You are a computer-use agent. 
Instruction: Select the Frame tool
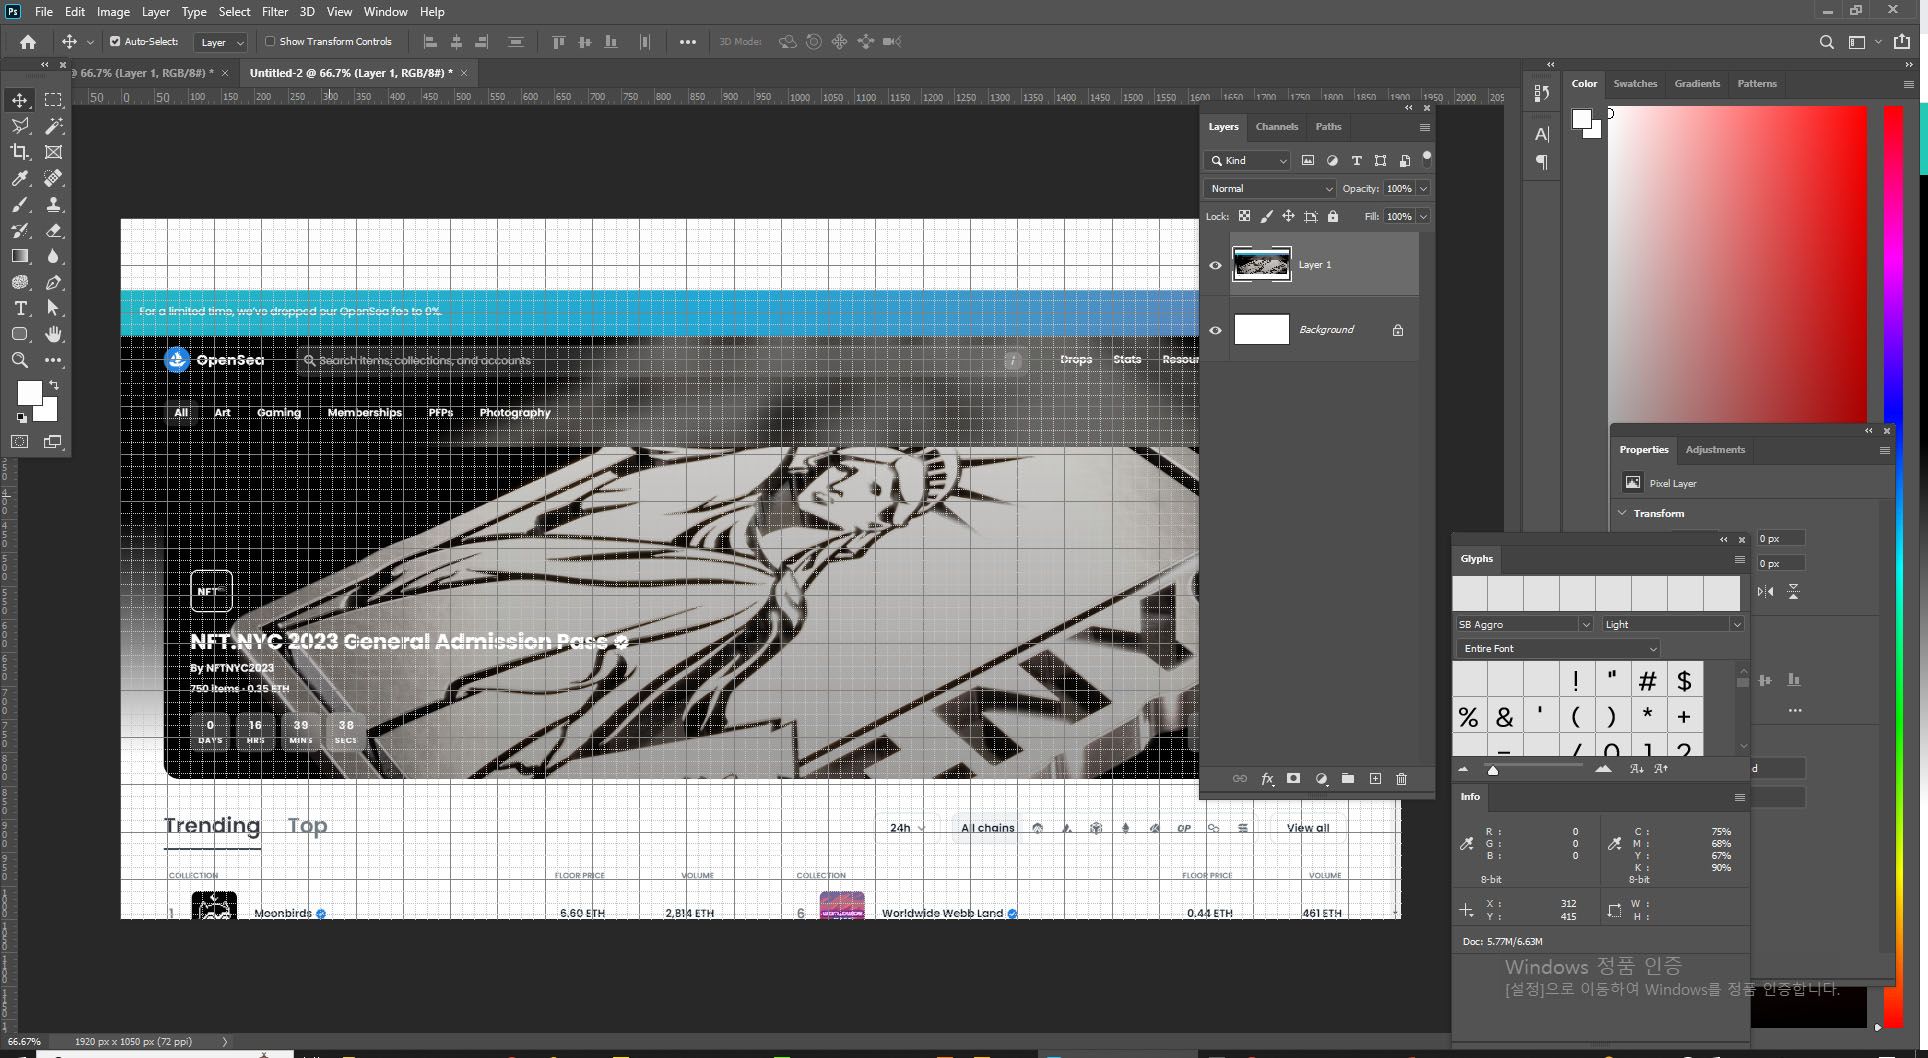click(54, 152)
